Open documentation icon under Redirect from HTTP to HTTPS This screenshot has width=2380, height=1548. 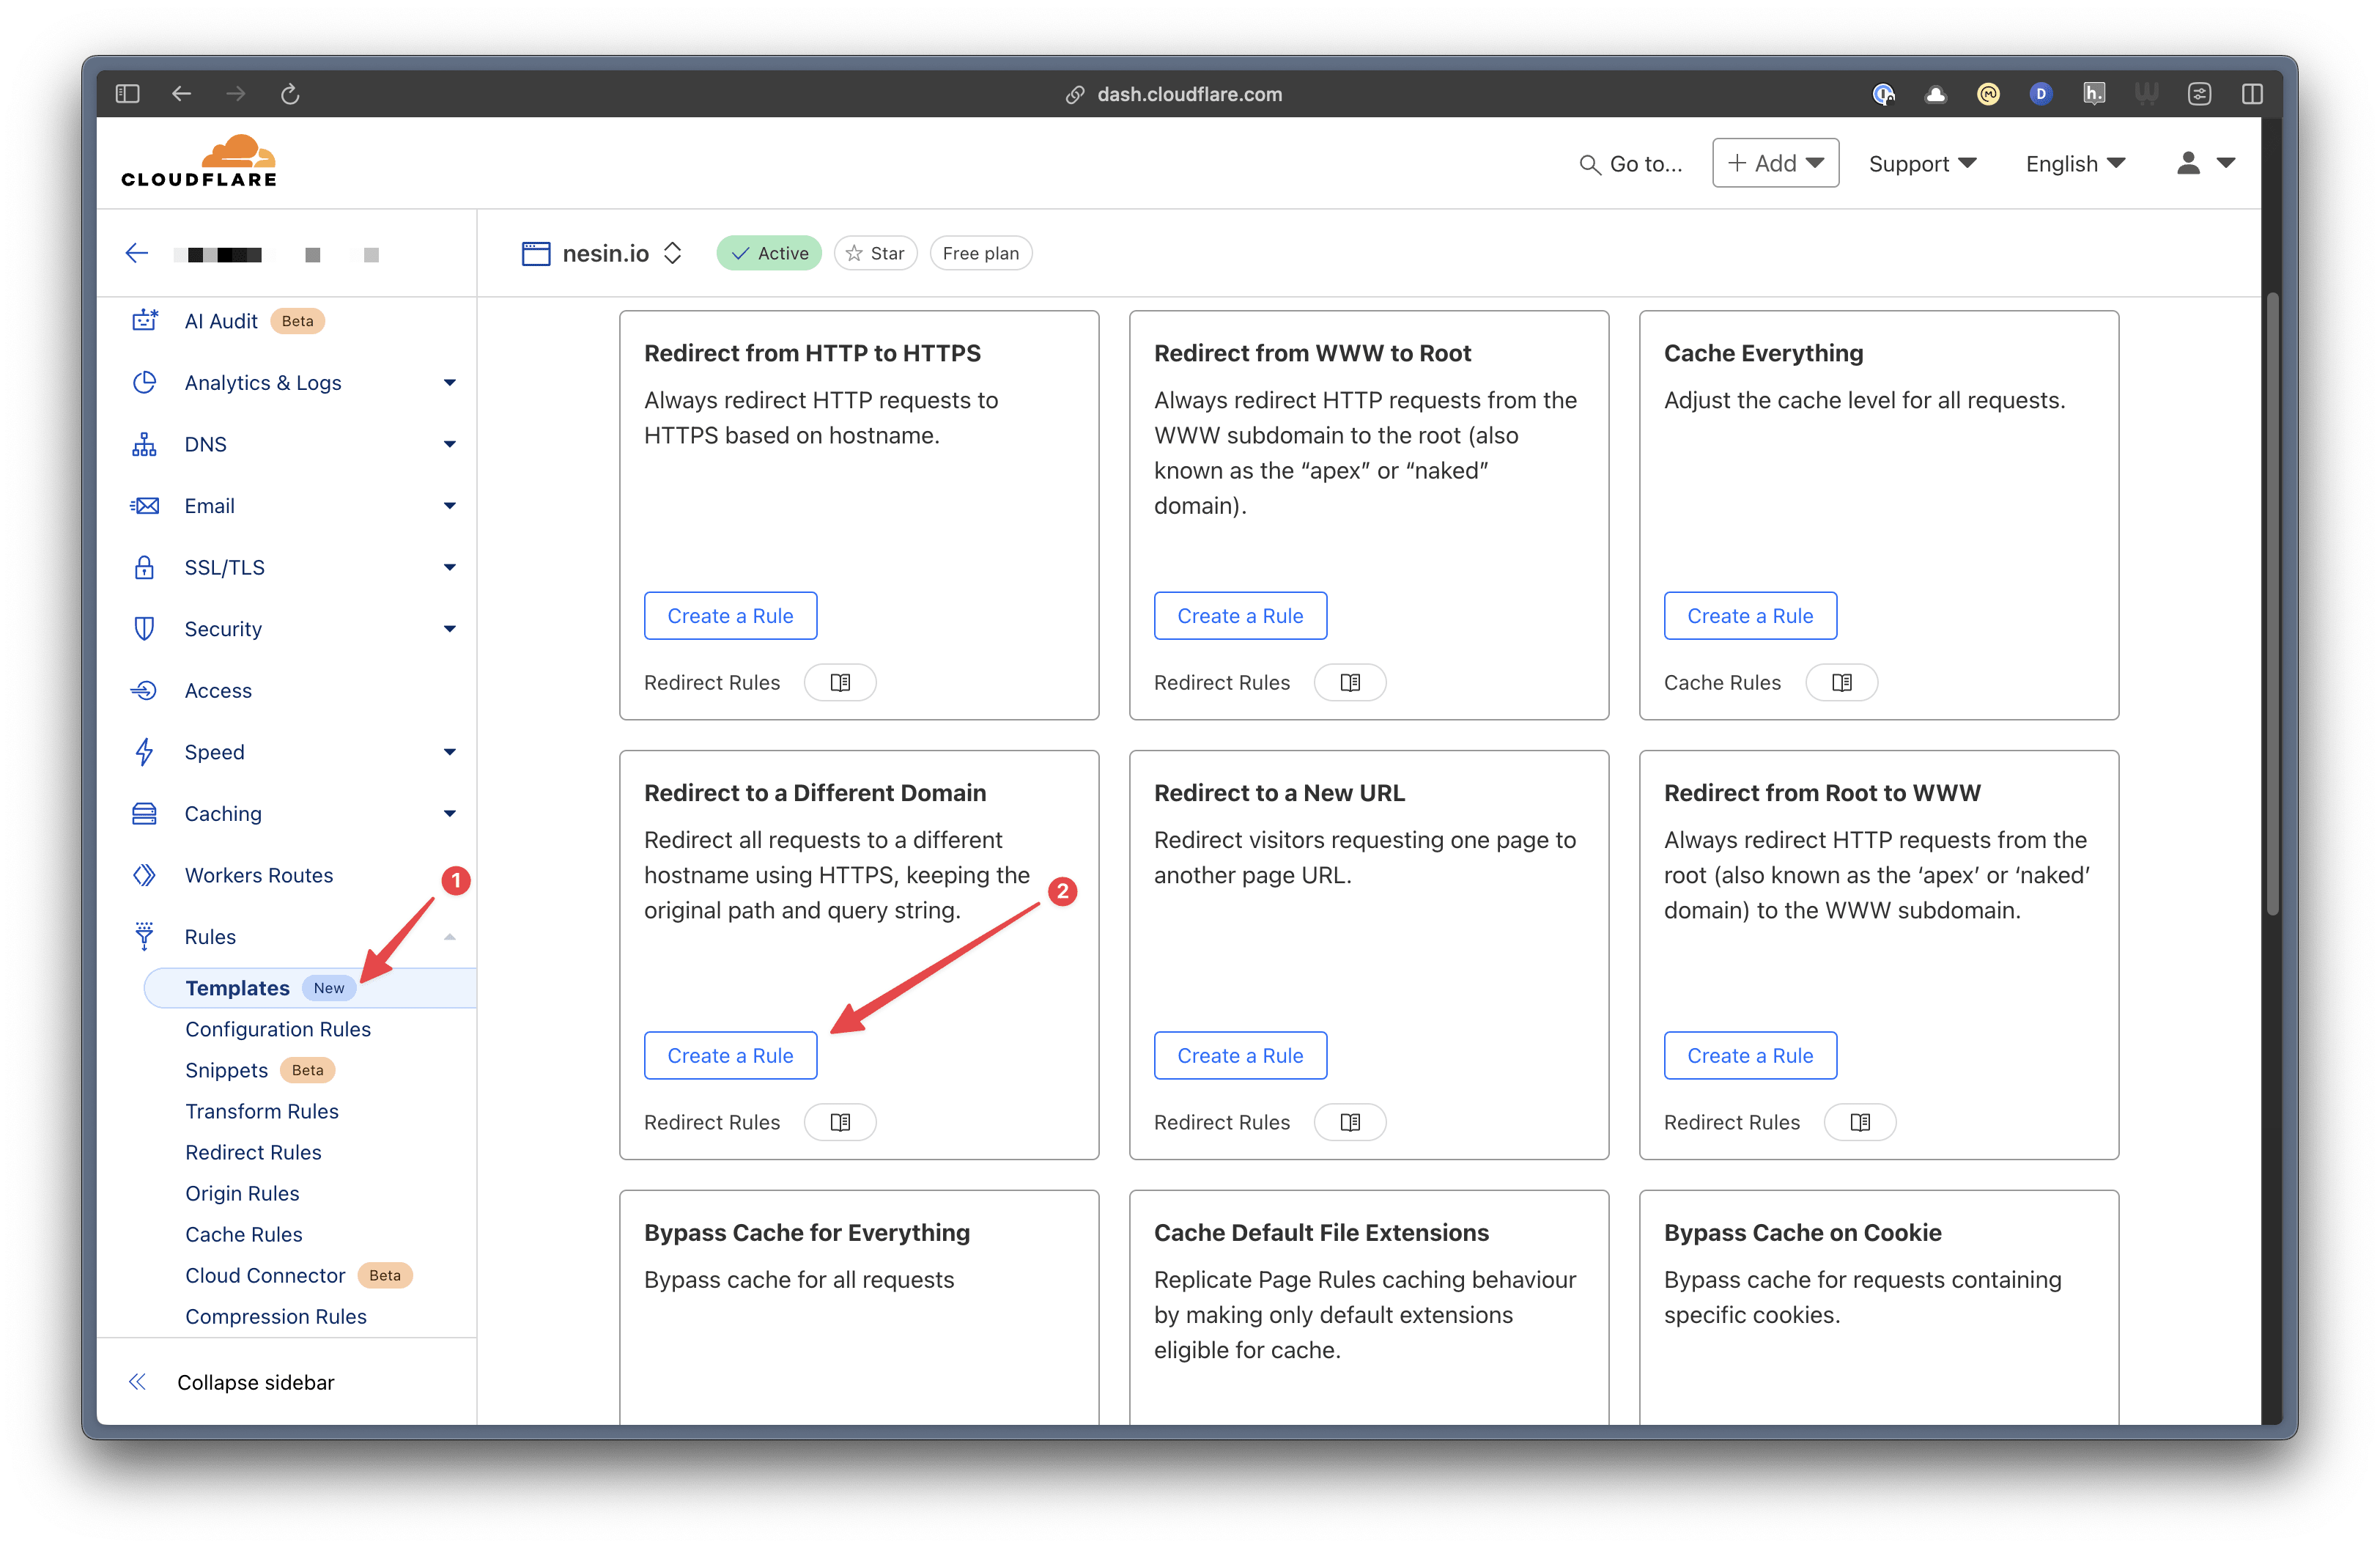pyautogui.click(x=840, y=683)
